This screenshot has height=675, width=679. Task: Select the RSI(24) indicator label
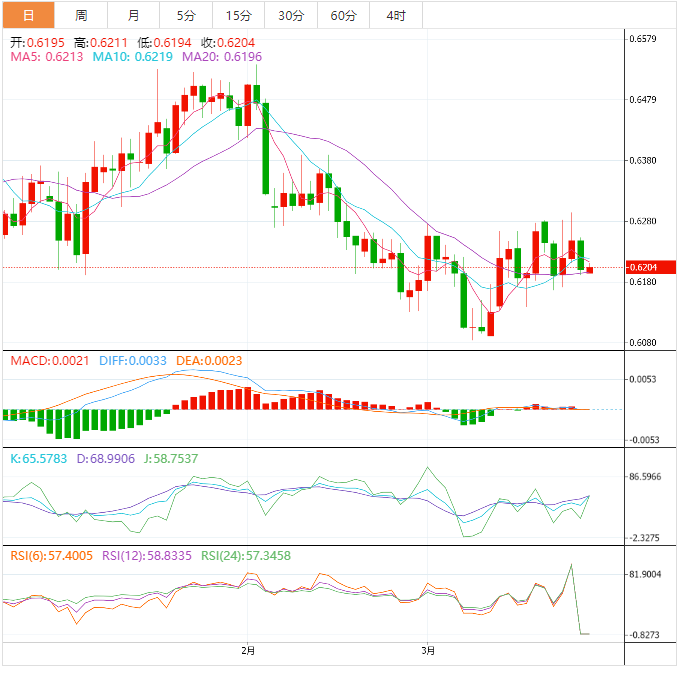pyautogui.click(x=241, y=555)
